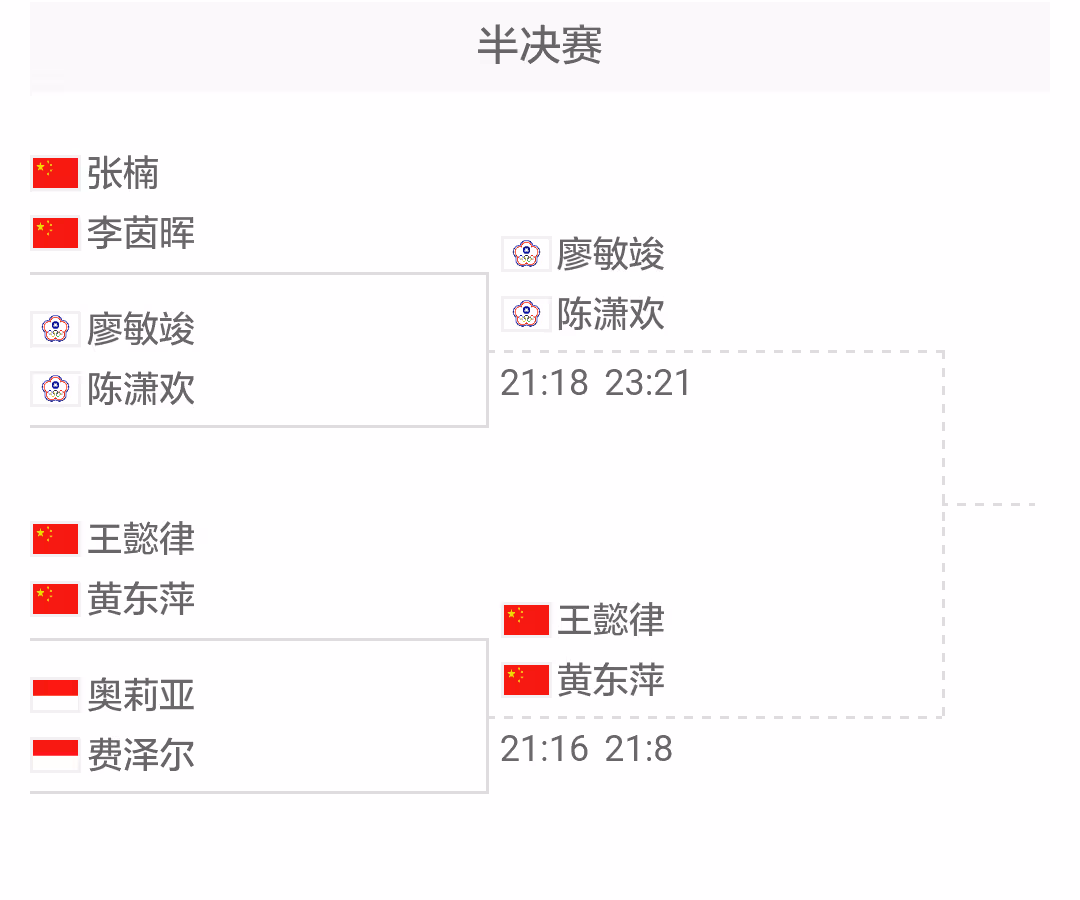Click the China flag beside 张楠

coord(55,172)
